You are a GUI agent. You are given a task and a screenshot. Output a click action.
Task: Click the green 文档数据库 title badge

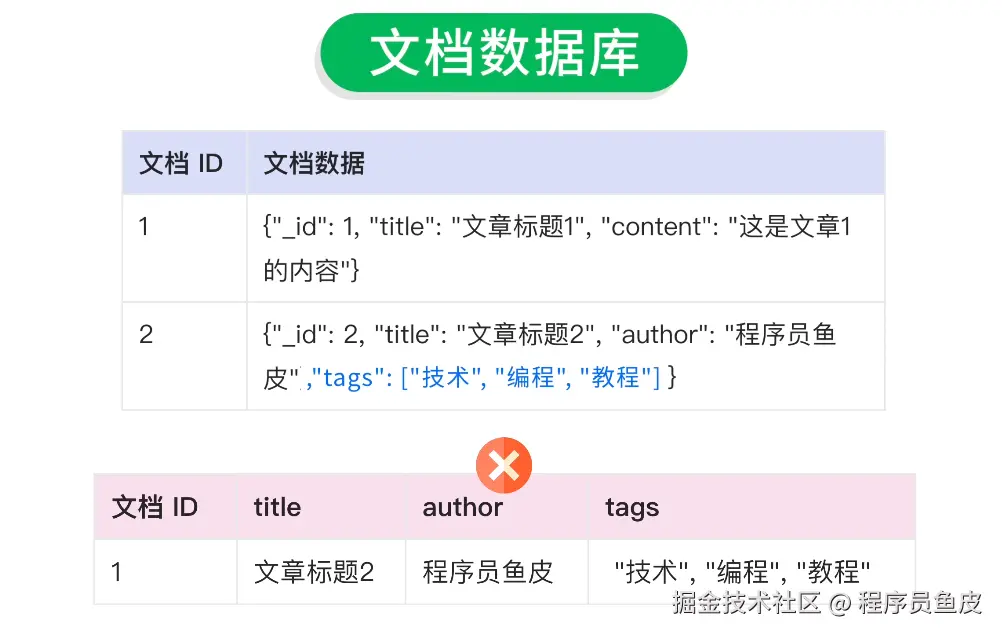[503, 53]
